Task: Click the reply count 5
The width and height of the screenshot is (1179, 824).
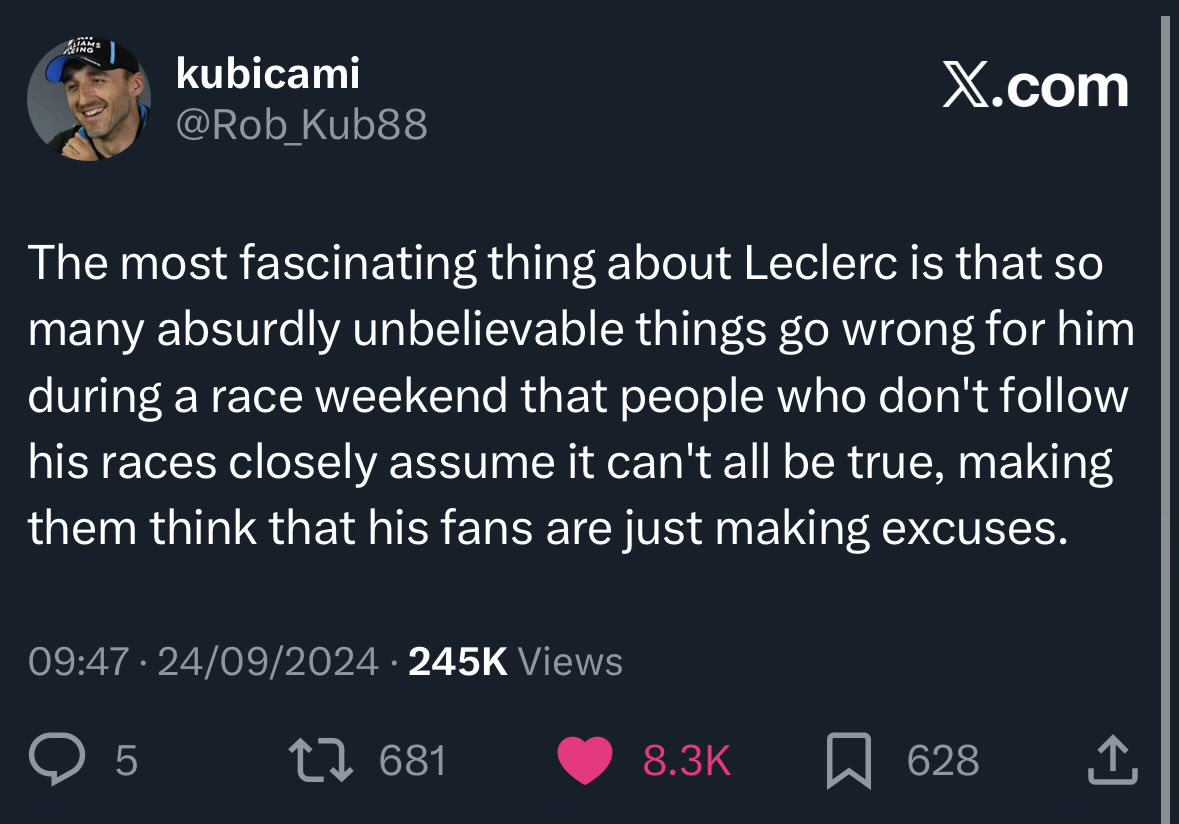Action: click(x=126, y=760)
